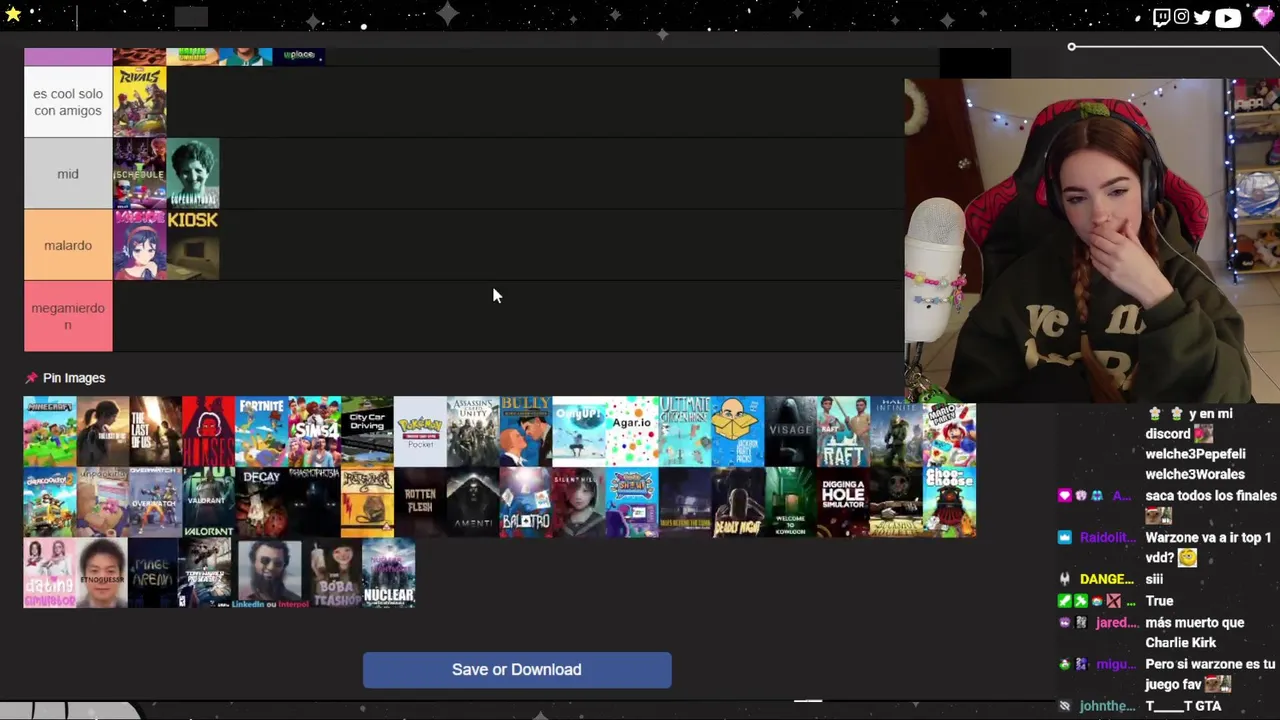
Task: Select the Etnoguessr face thumbnail
Action: (103, 572)
